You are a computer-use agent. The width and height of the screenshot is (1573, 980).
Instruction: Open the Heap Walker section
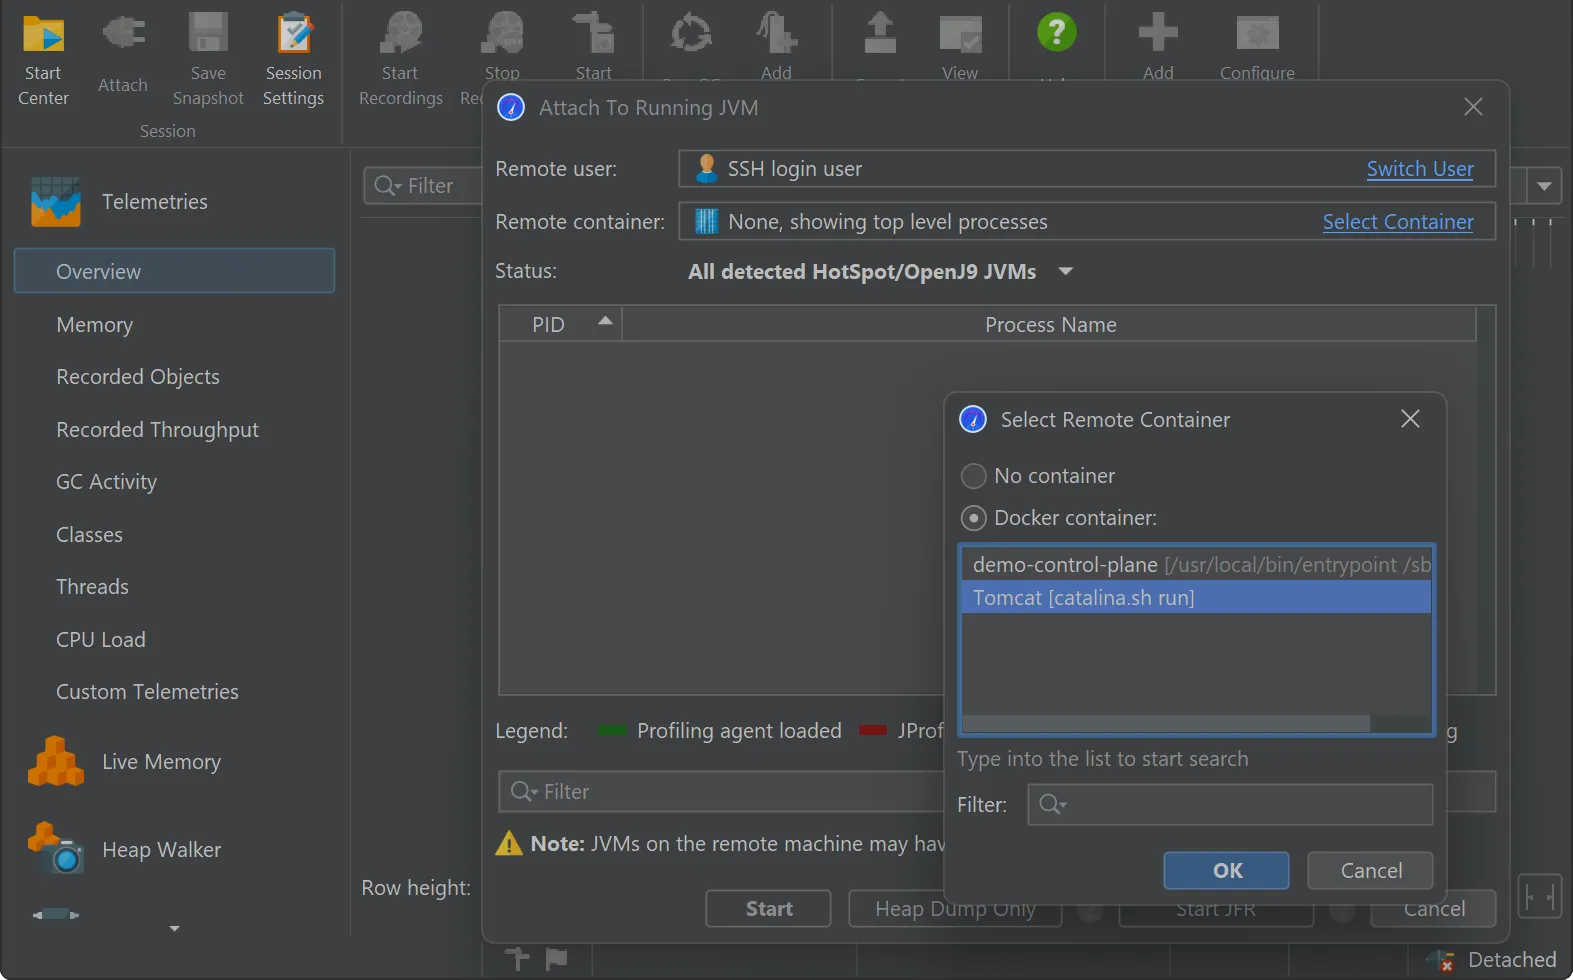pyautogui.click(x=161, y=850)
